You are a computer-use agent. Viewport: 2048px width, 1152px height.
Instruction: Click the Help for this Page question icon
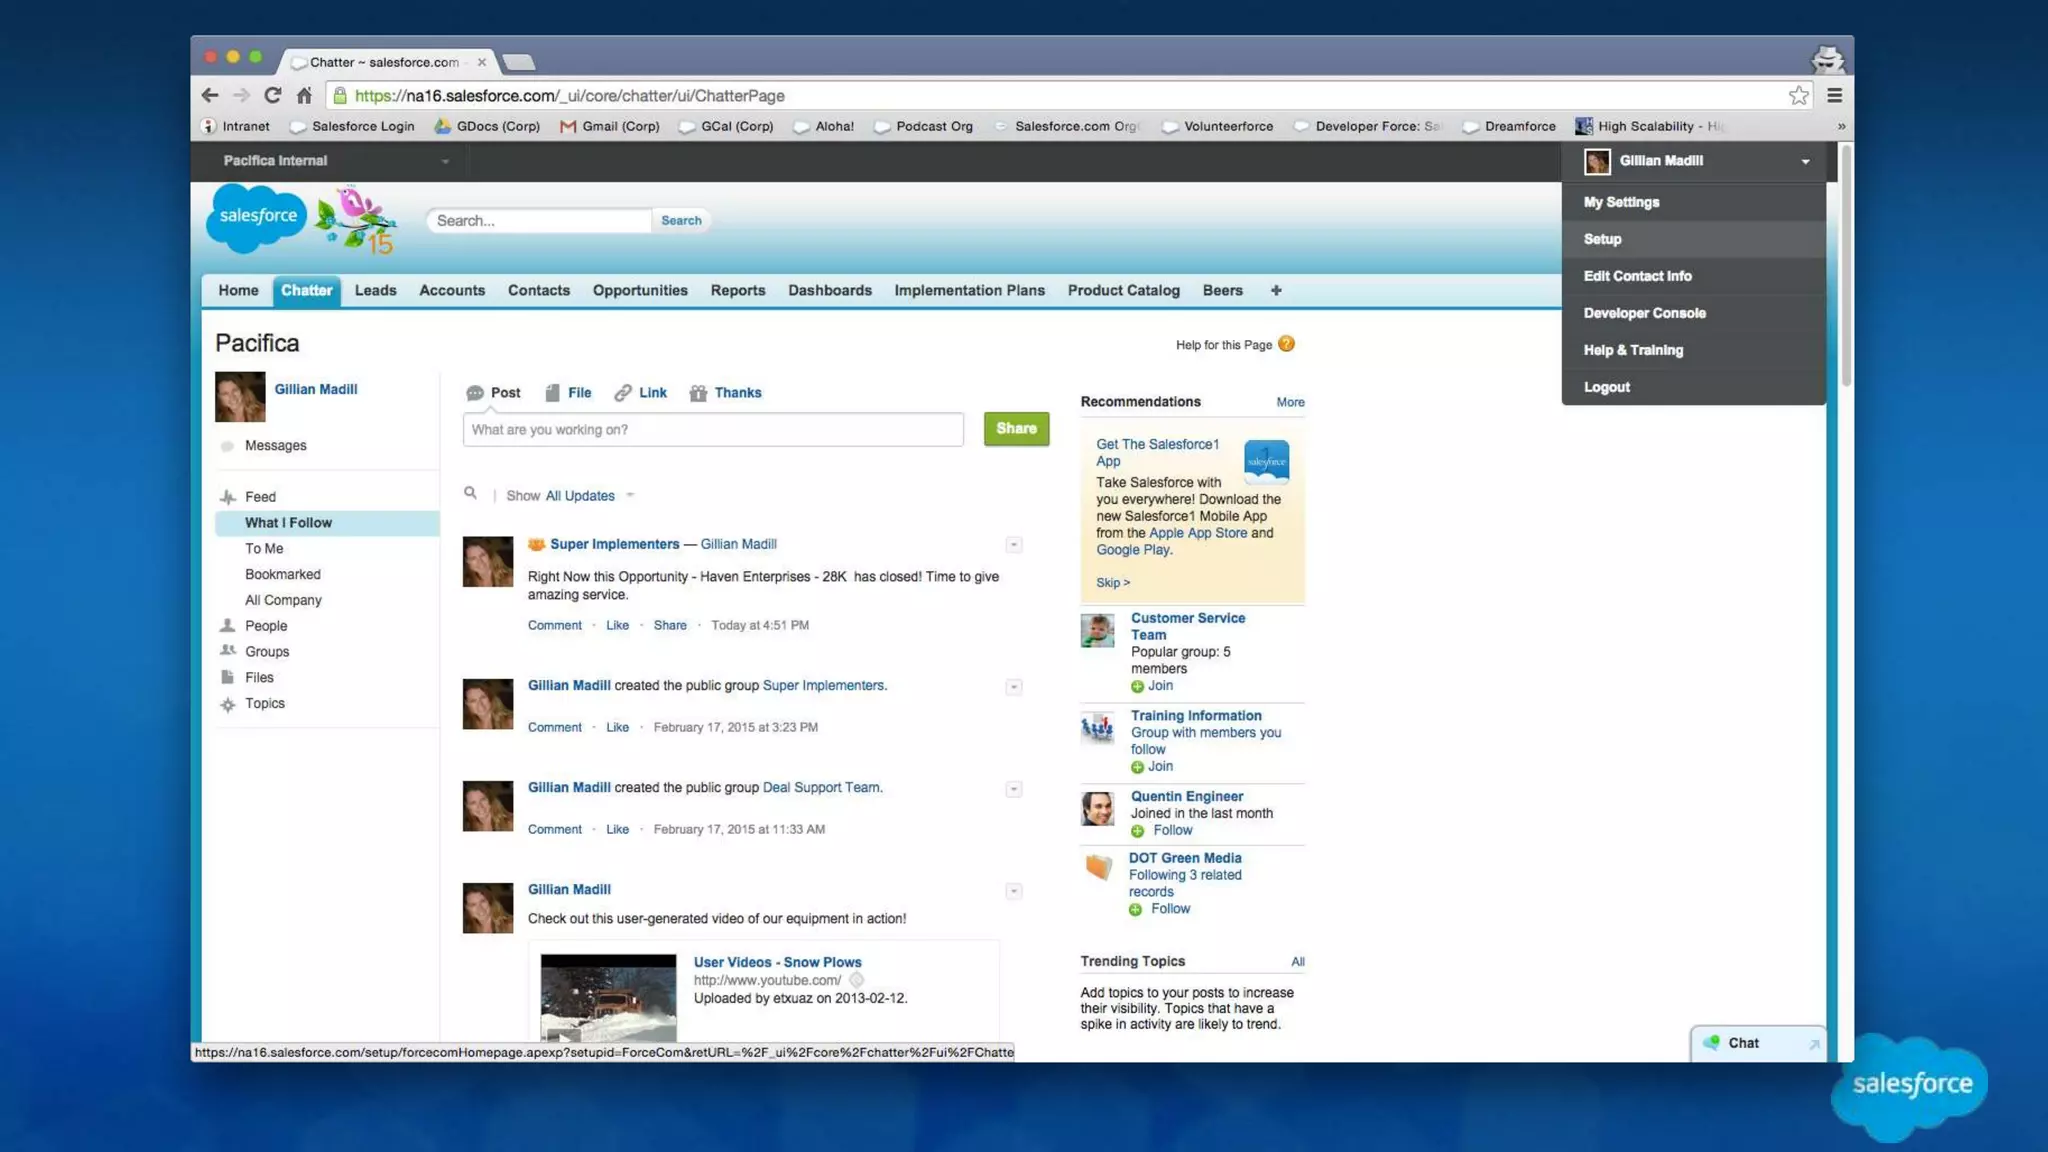pos(1286,344)
